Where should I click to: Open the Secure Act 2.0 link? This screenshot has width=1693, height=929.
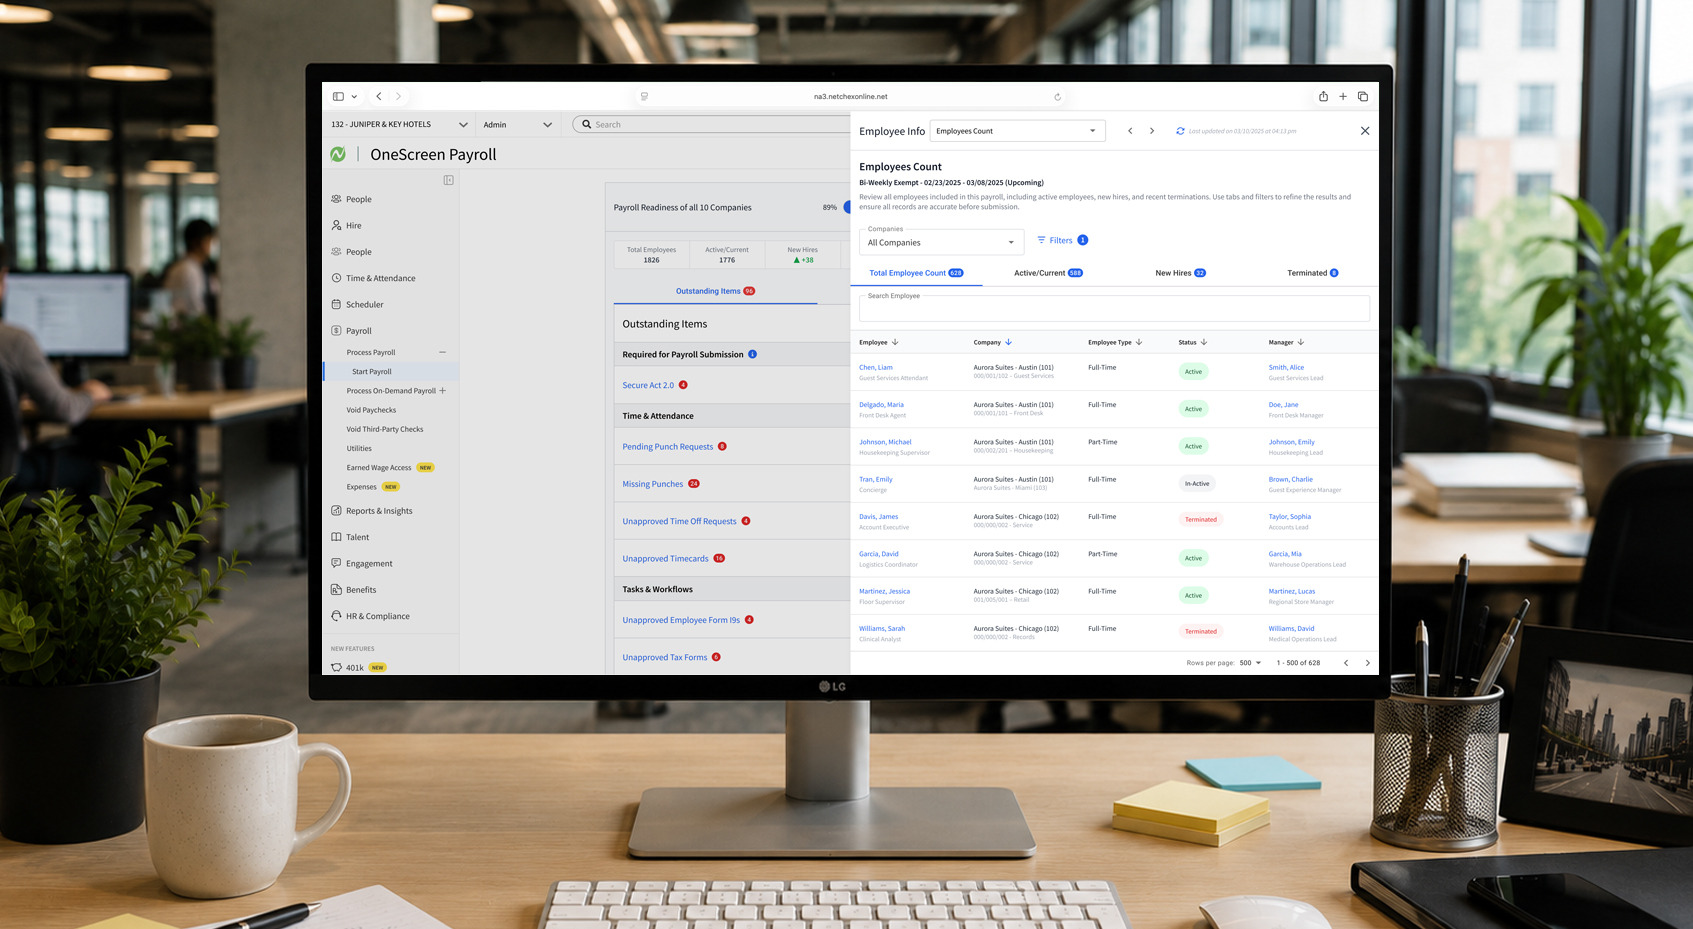[x=648, y=385]
